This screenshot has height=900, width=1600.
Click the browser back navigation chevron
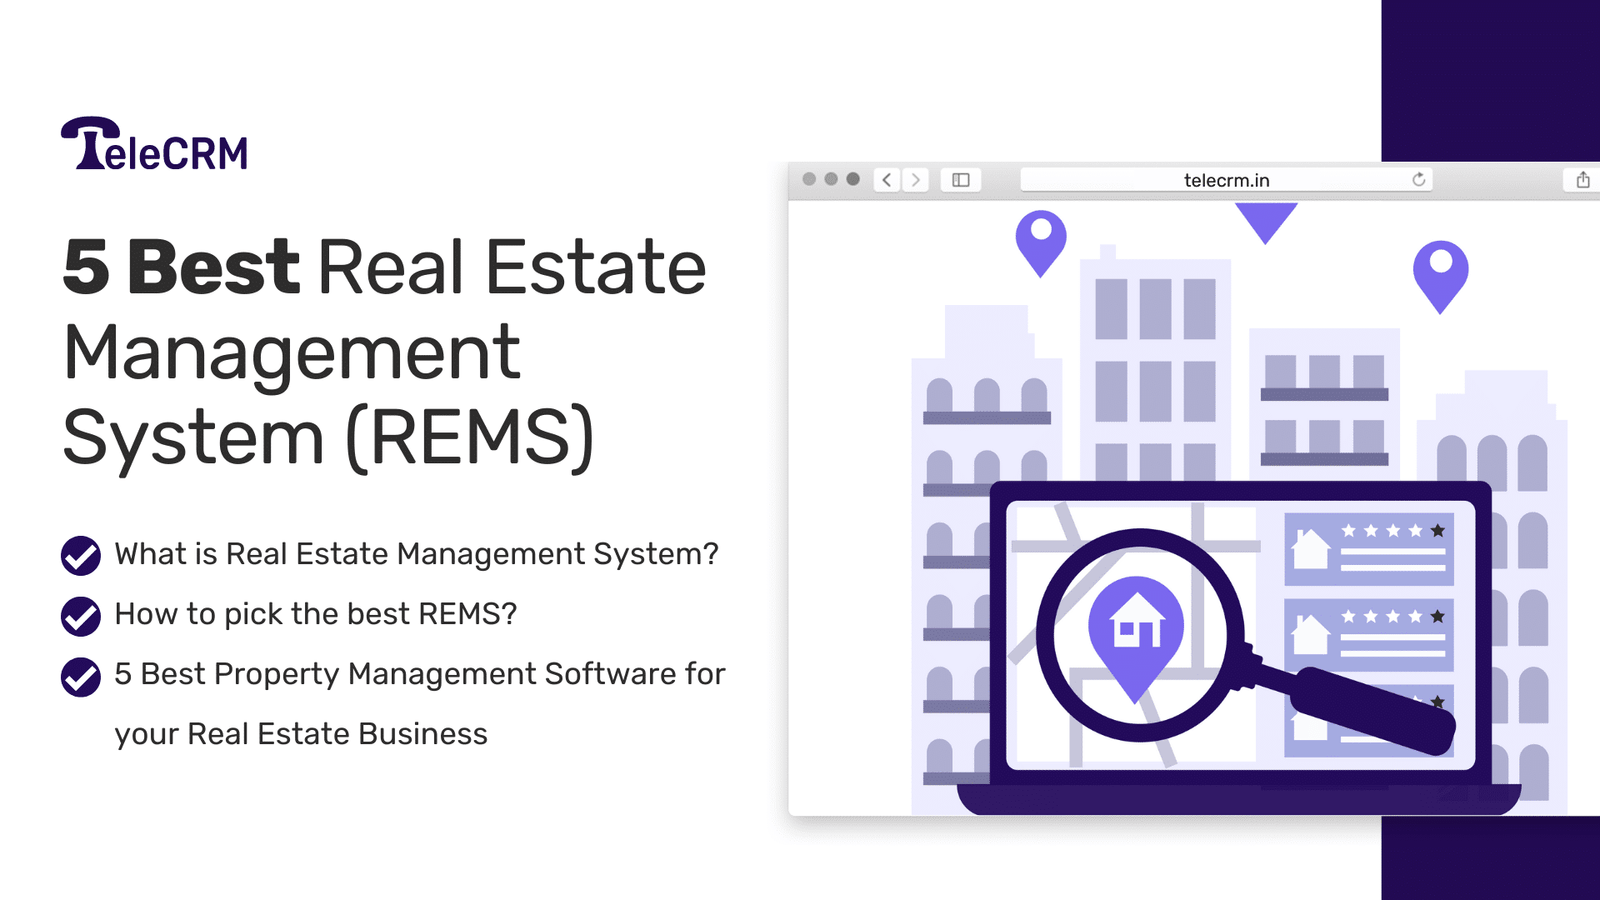coord(886,180)
